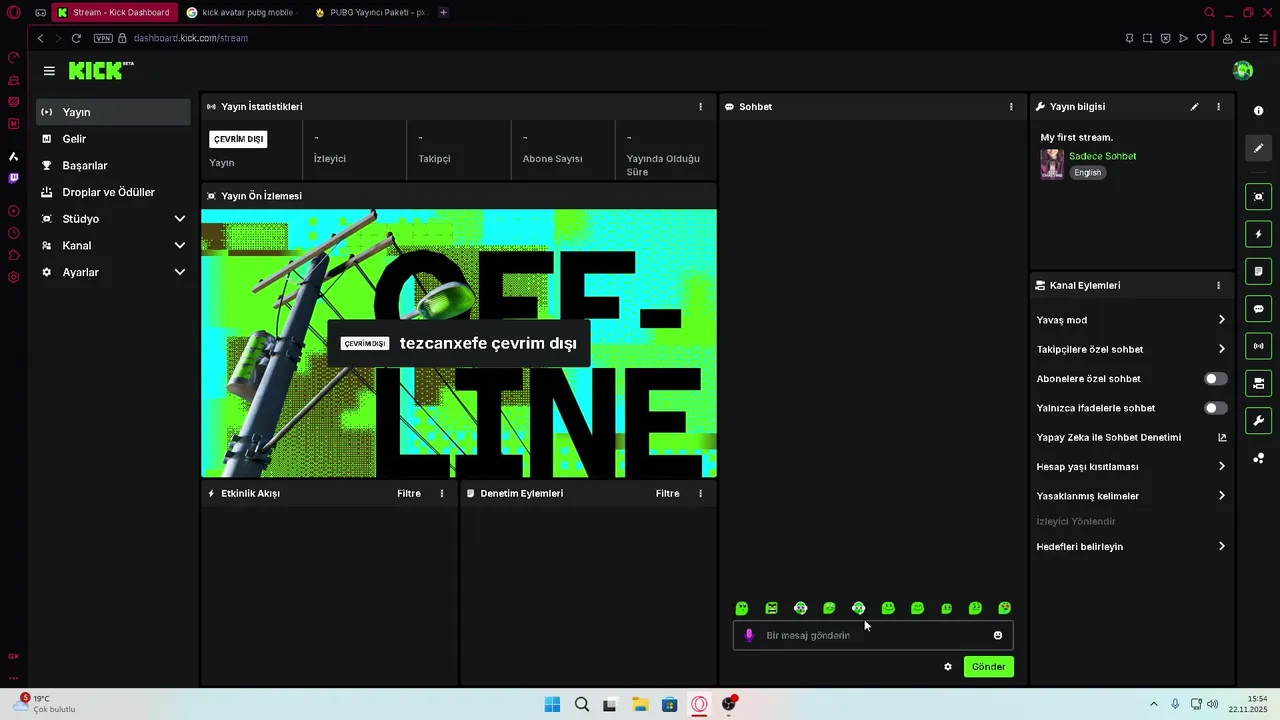The height and width of the screenshot is (720, 1280).
Task: Open Kanal Eylemleri panel options menu
Action: tap(1218, 285)
